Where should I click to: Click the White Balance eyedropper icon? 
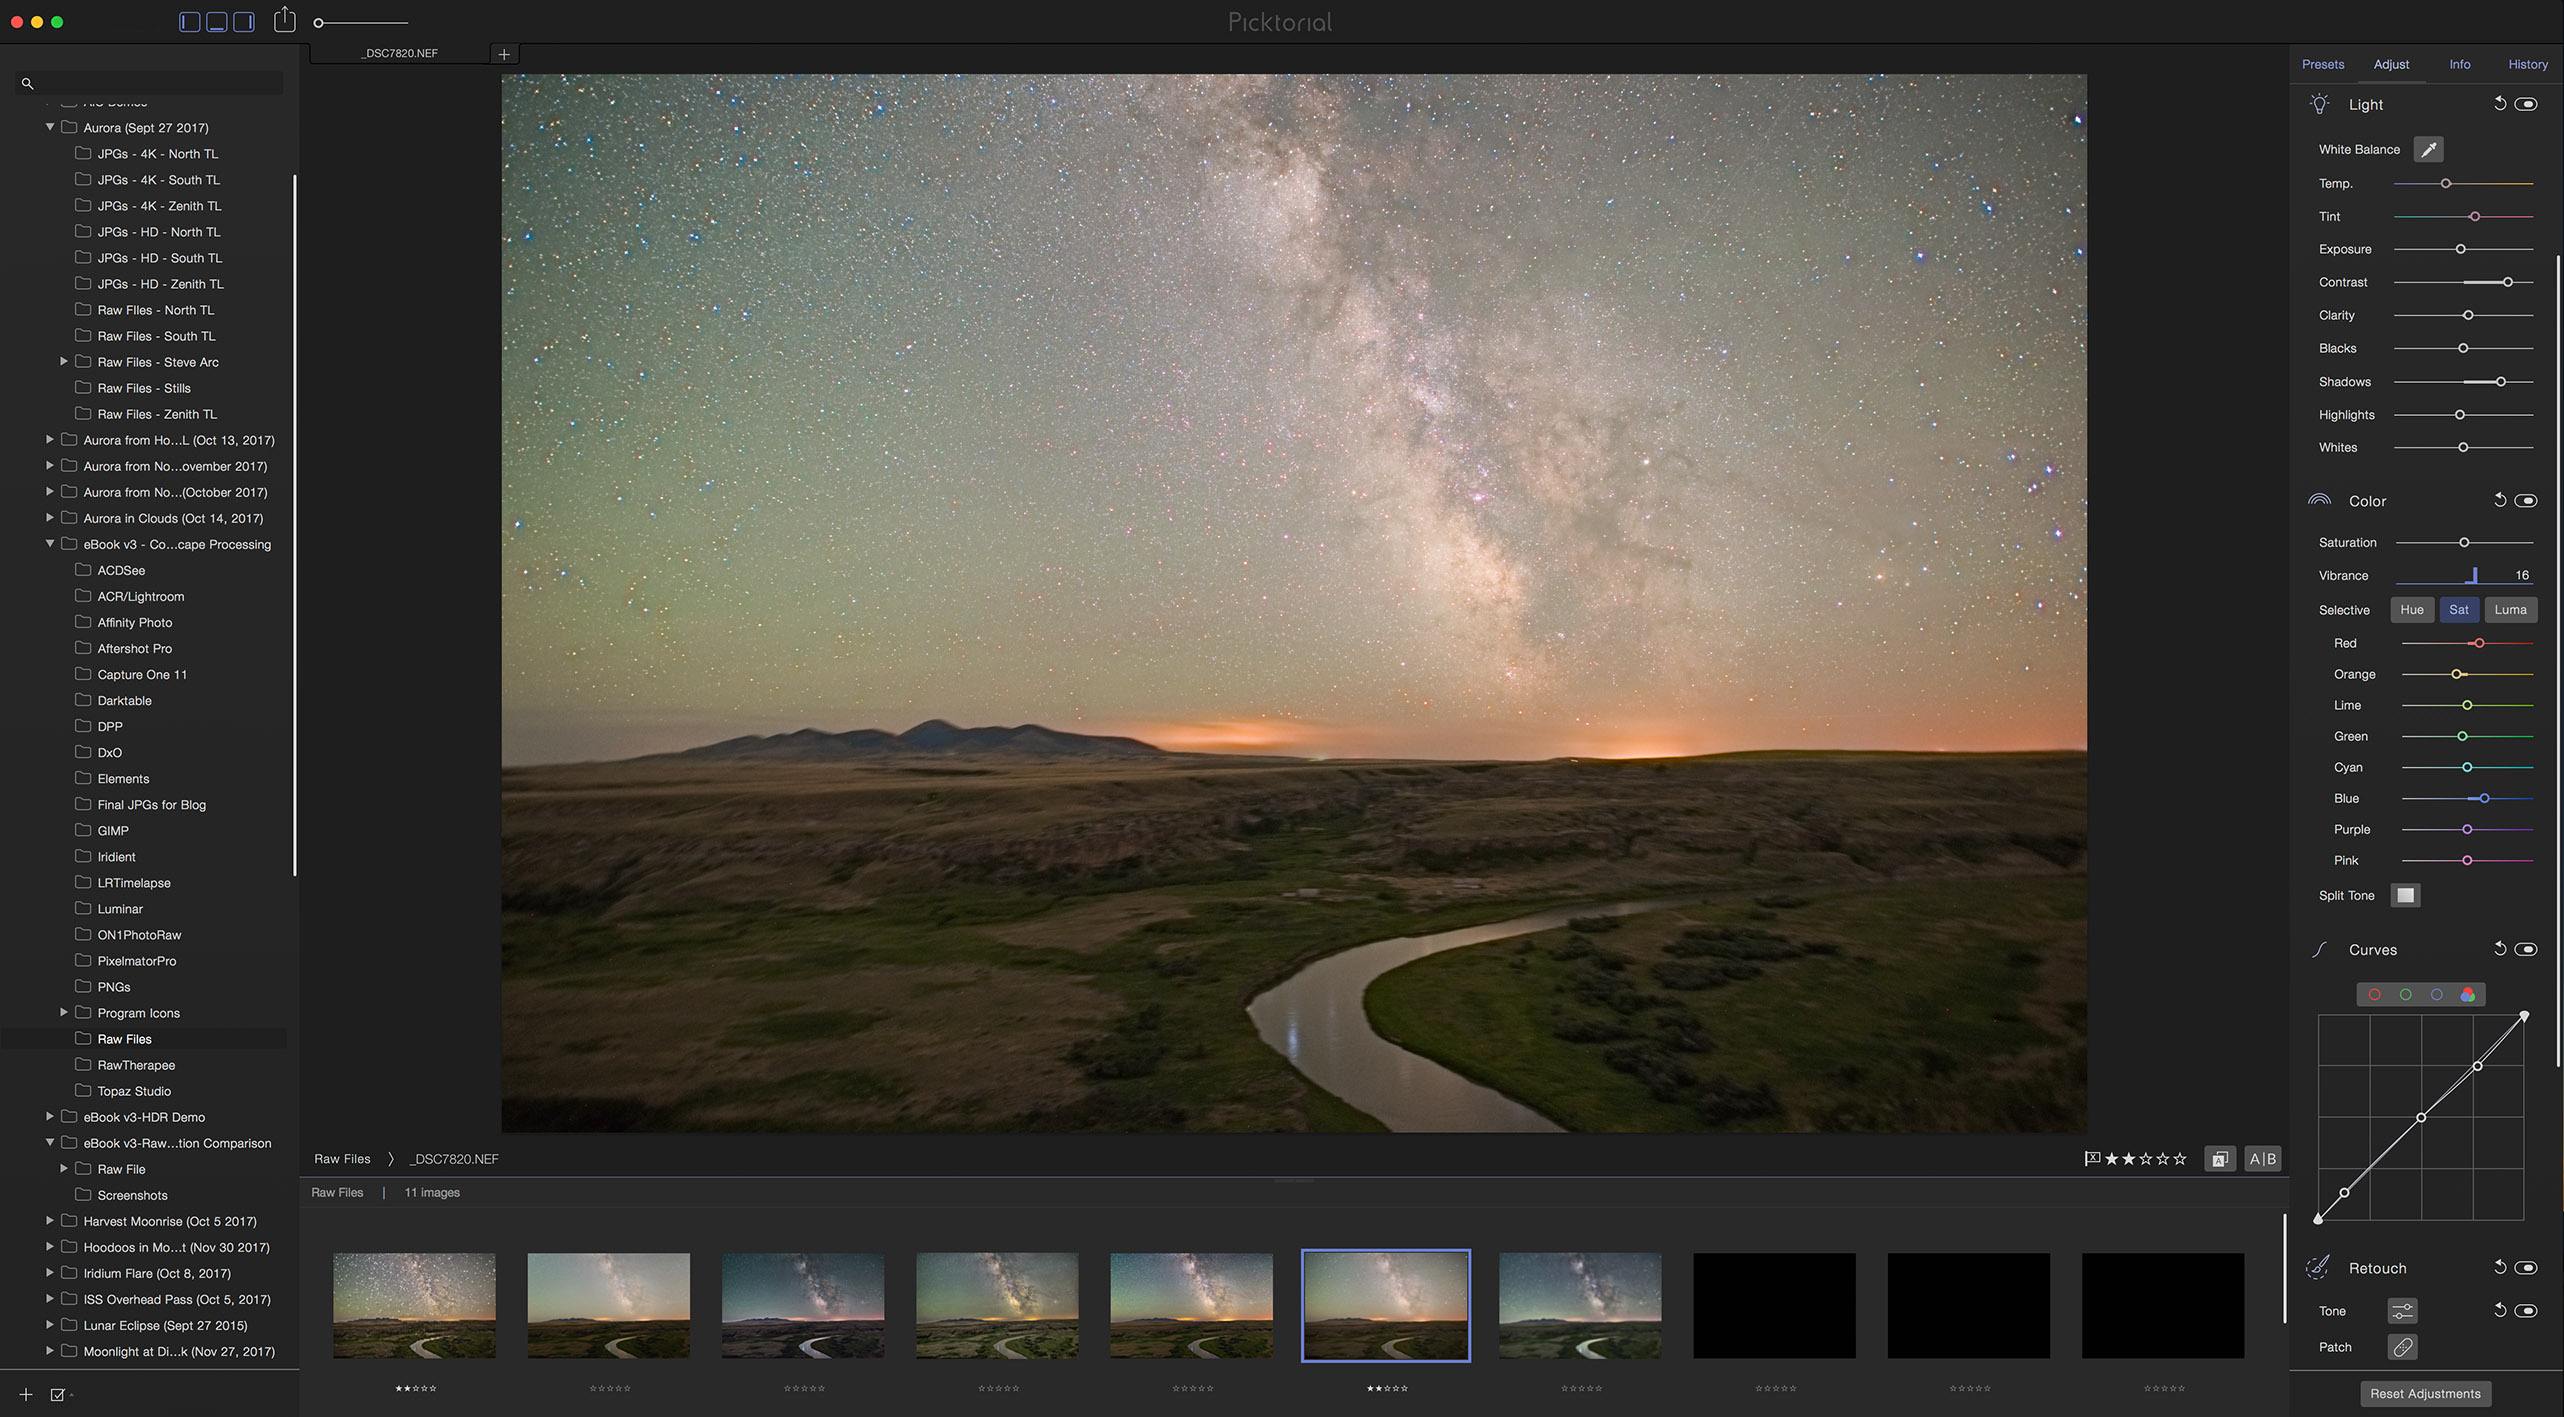pos(2428,149)
